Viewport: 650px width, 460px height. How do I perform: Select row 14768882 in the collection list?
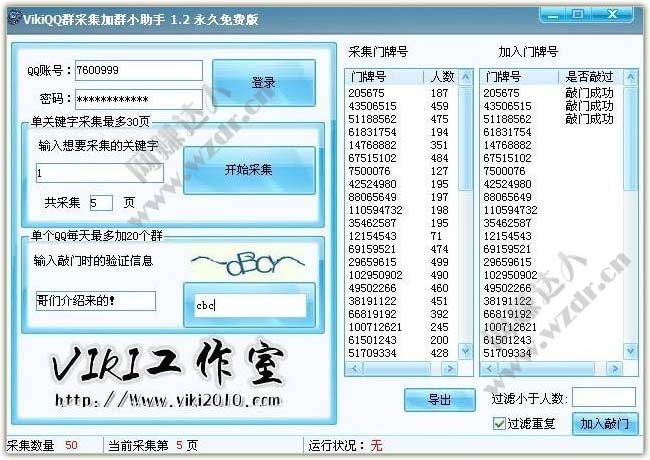pos(402,145)
